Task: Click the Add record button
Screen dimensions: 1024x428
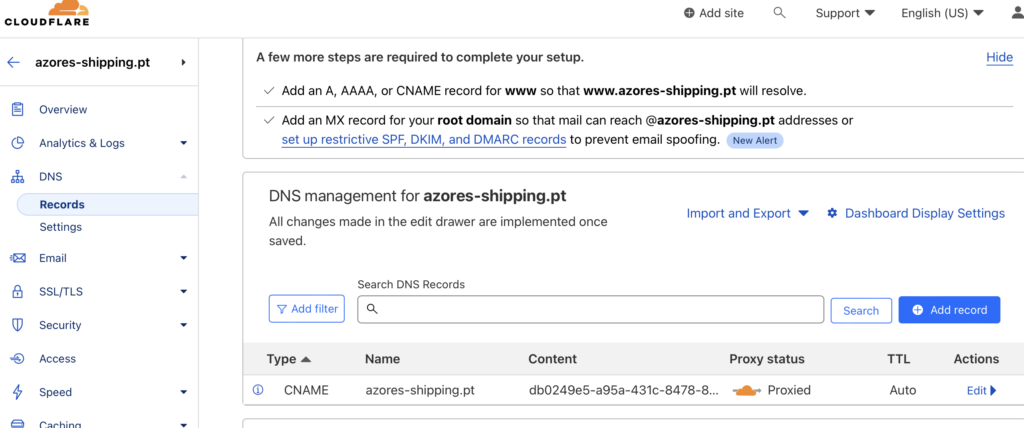Action: click(x=949, y=310)
